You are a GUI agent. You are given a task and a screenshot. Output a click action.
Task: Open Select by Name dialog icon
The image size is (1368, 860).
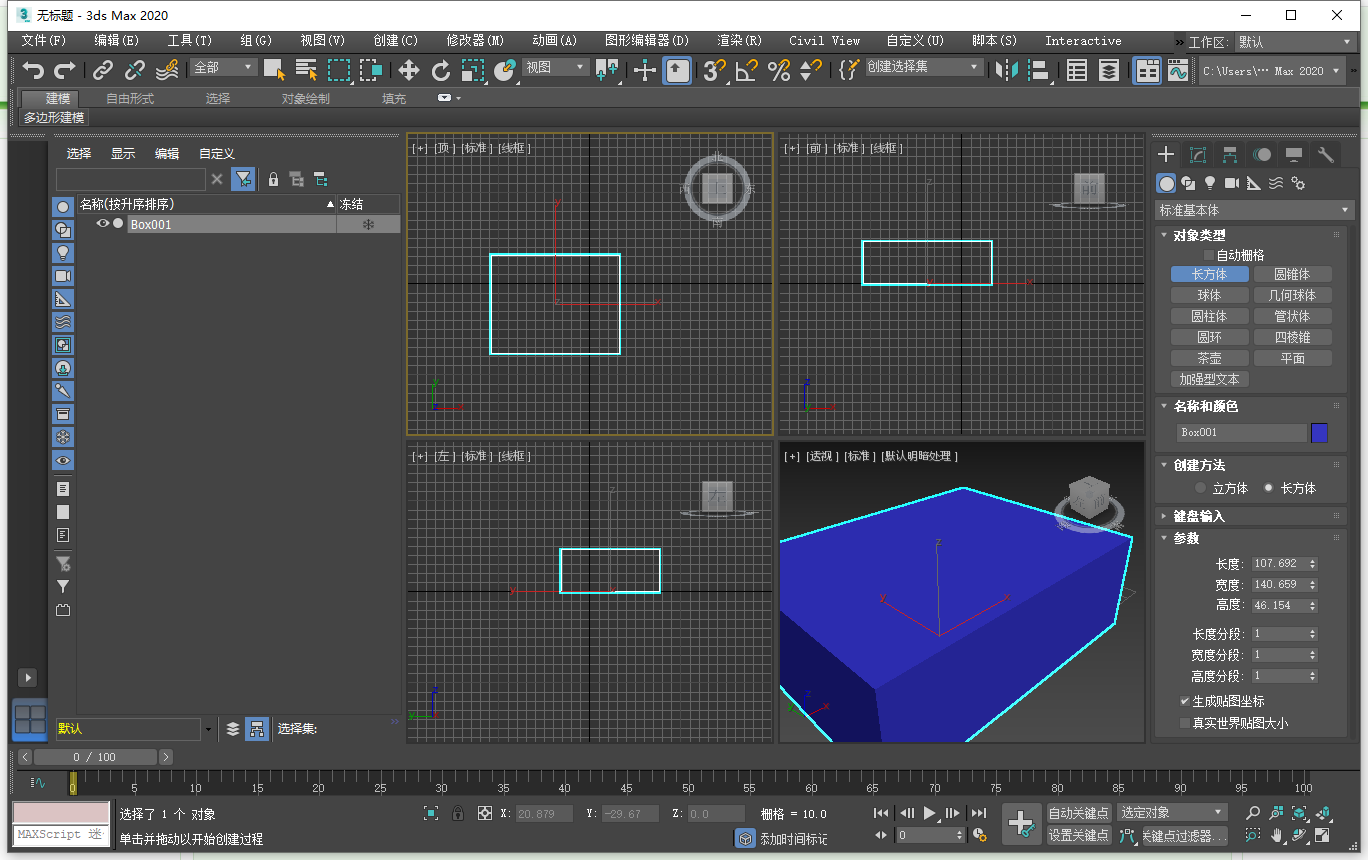click(x=306, y=70)
